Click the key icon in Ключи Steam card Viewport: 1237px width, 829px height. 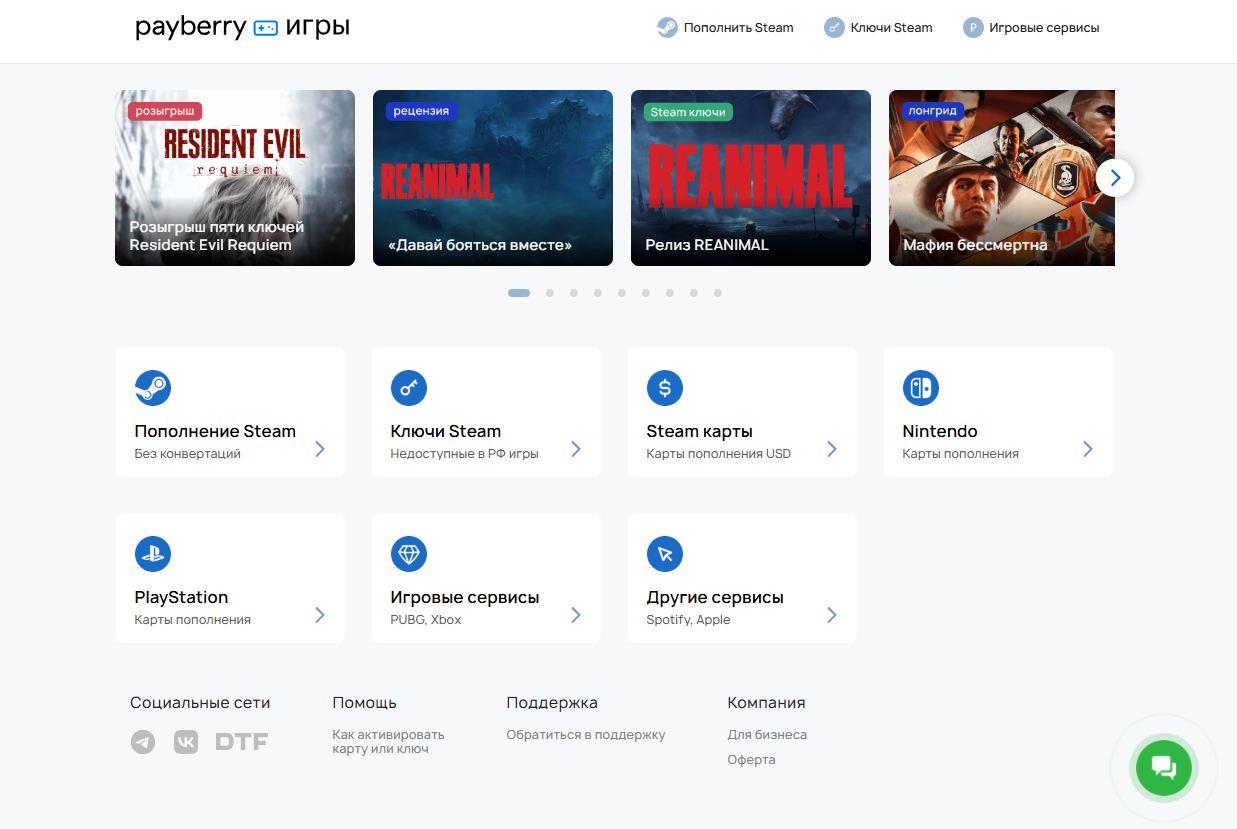point(409,388)
